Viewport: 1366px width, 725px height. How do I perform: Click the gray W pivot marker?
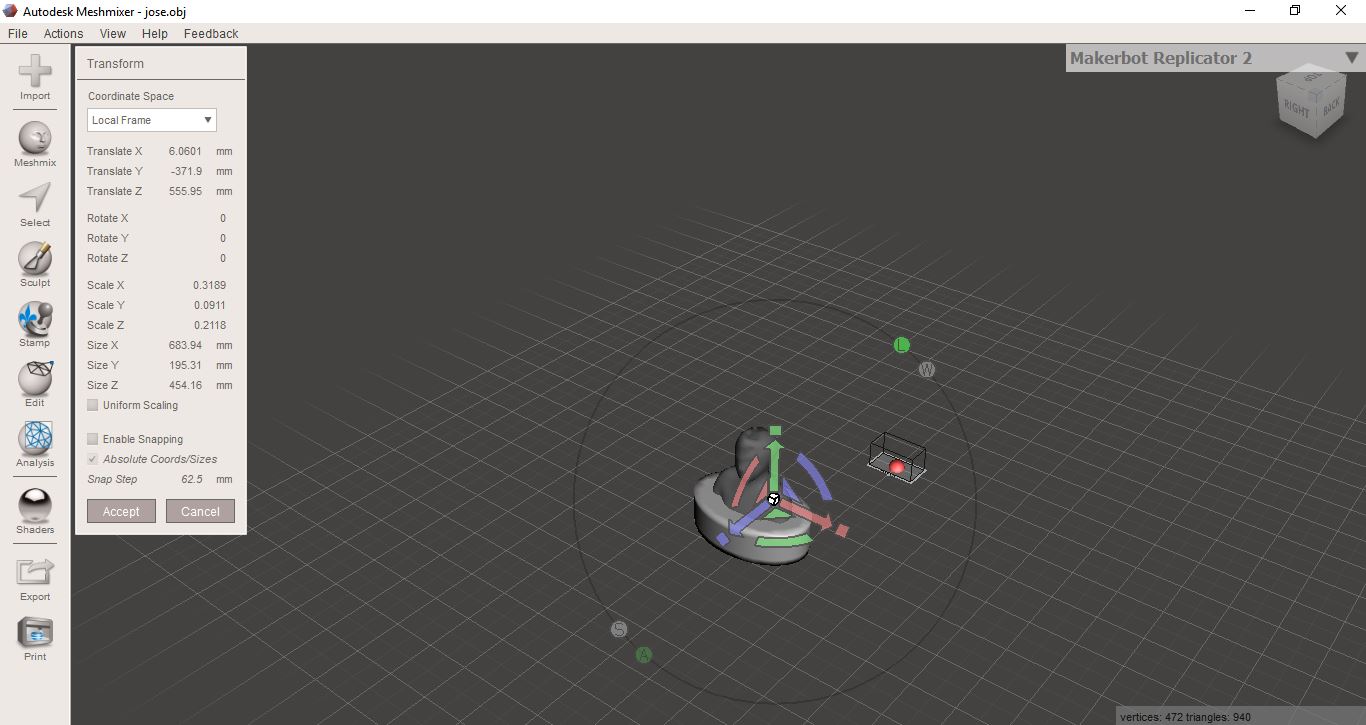927,370
